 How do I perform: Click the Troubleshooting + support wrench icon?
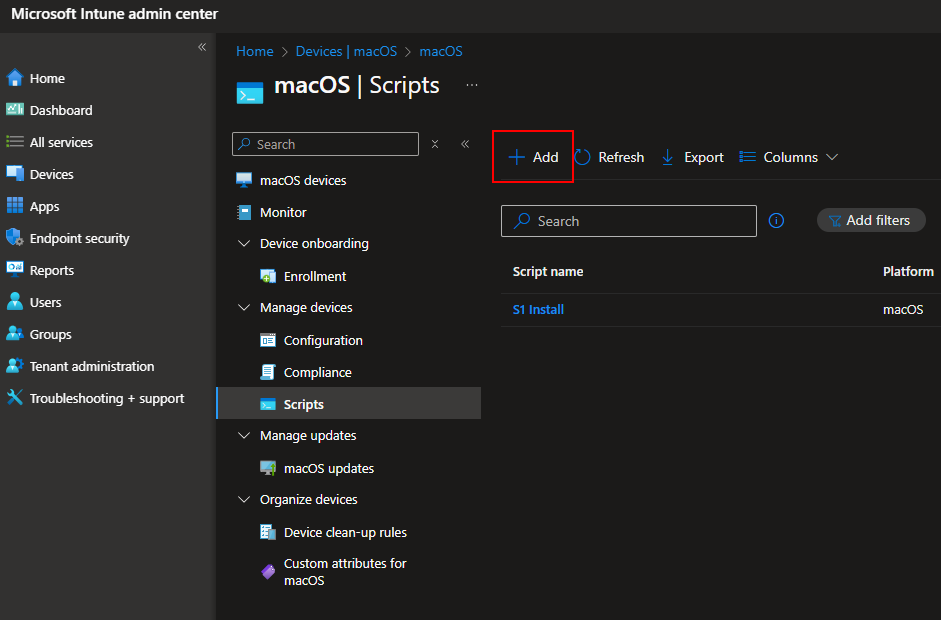tap(15, 398)
